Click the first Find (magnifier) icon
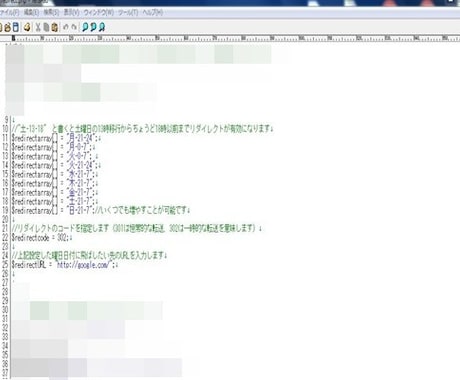 tap(86, 27)
